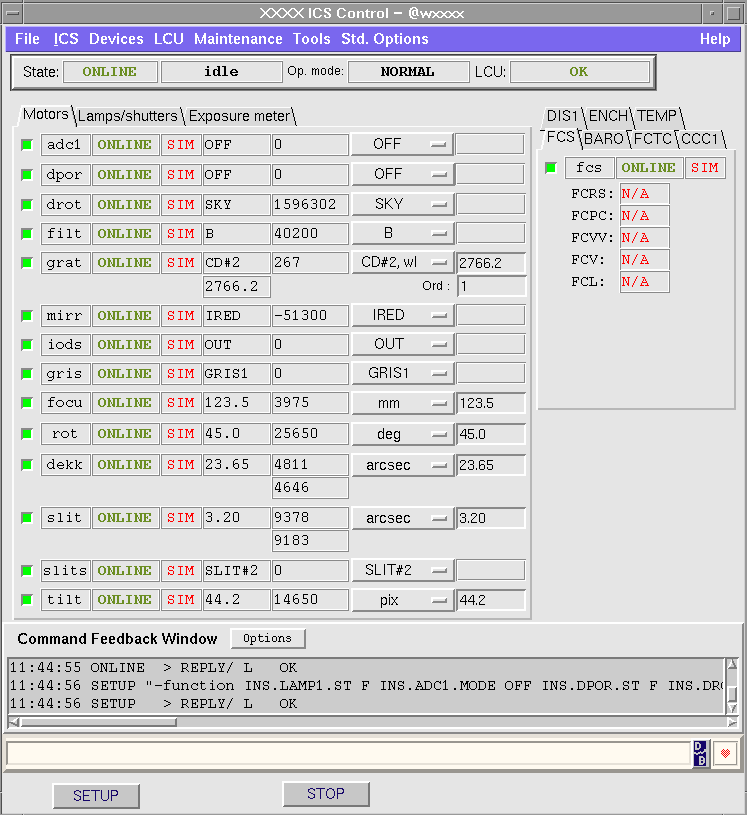Screen dimensions: 747x815
Task: Toggle the iods green checkbox
Action: (x=27, y=345)
